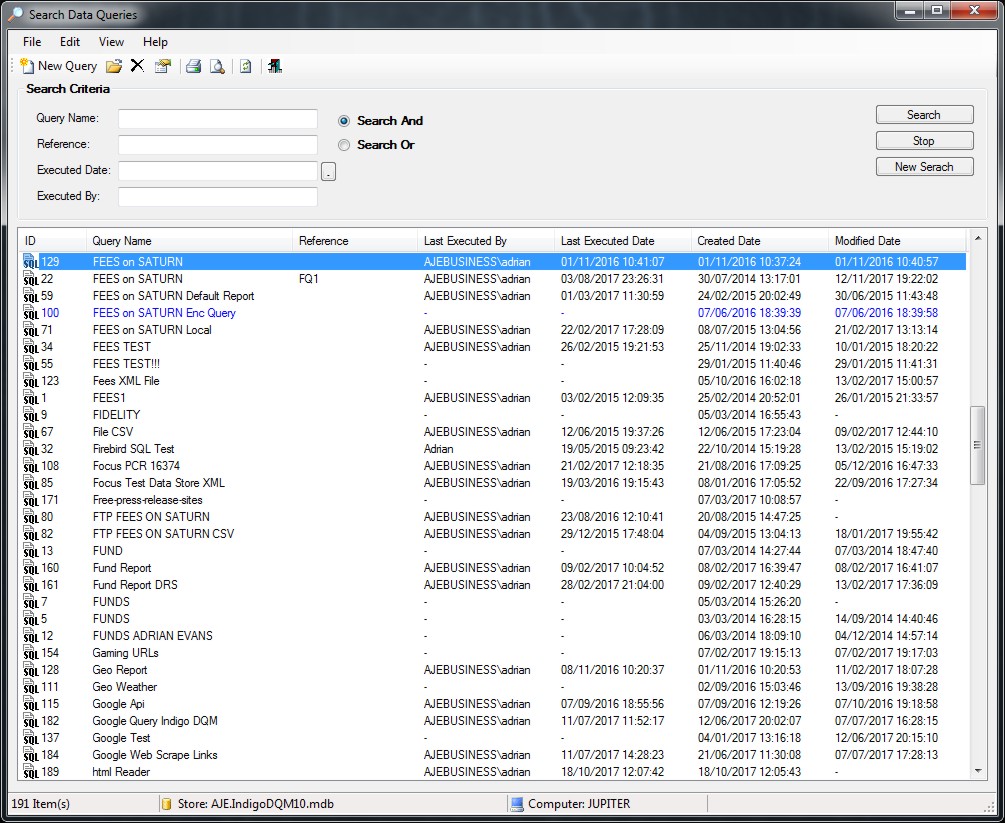
Task: Open the File menu
Action: point(32,42)
